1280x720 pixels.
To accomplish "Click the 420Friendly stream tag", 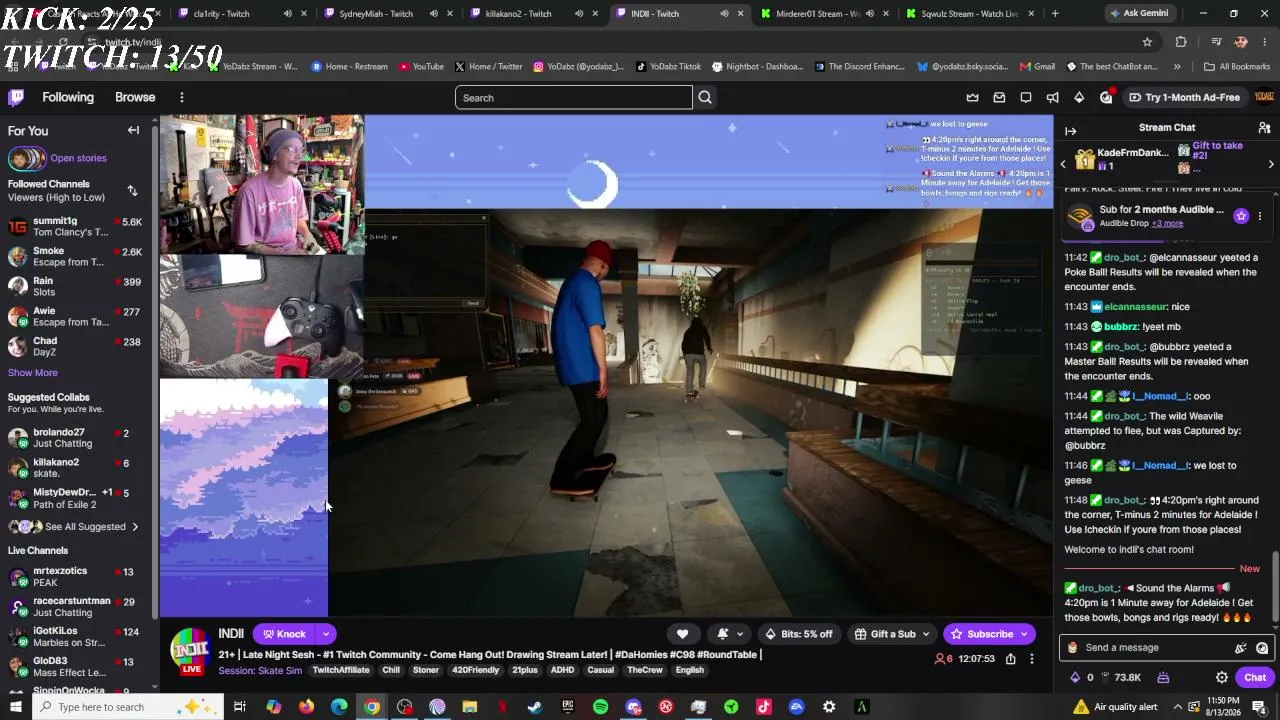I will pyautogui.click(x=475, y=670).
